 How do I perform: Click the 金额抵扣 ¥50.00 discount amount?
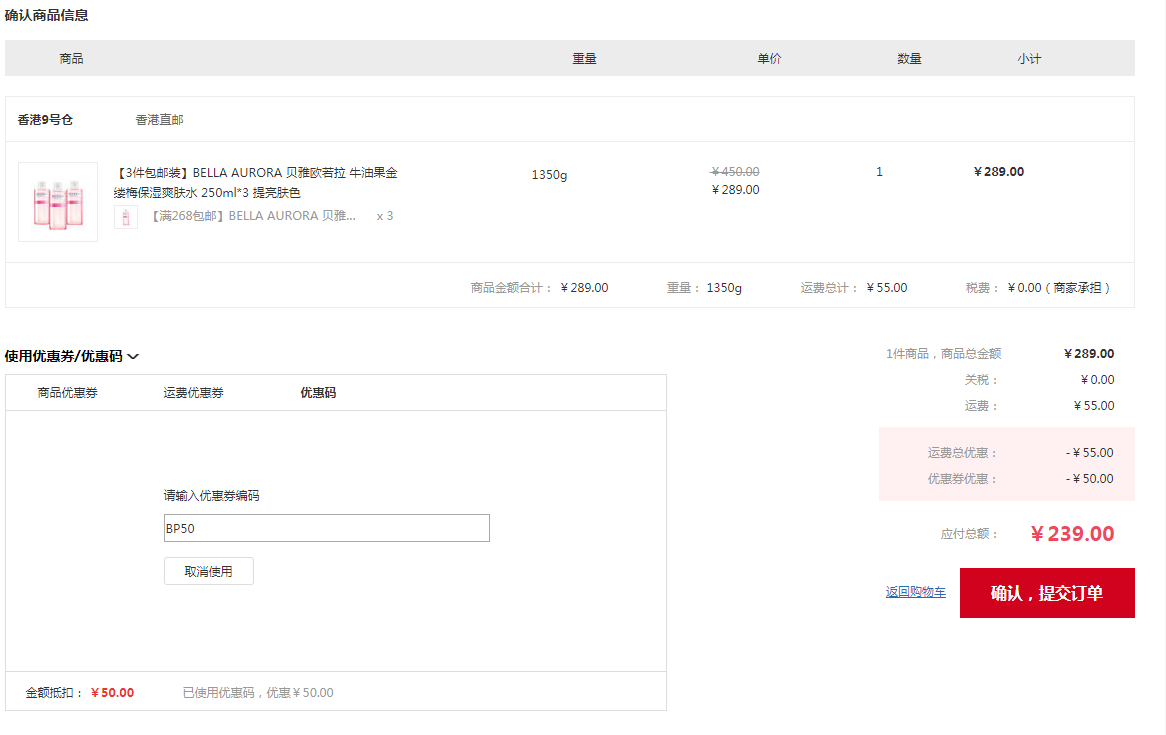[x=112, y=693]
